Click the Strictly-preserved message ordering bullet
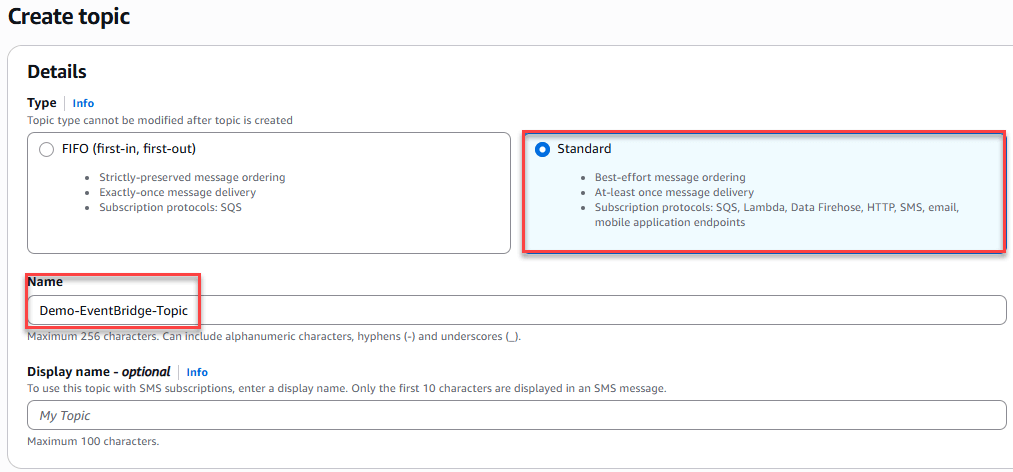This screenshot has width=1013, height=472. (x=192, y=177)
